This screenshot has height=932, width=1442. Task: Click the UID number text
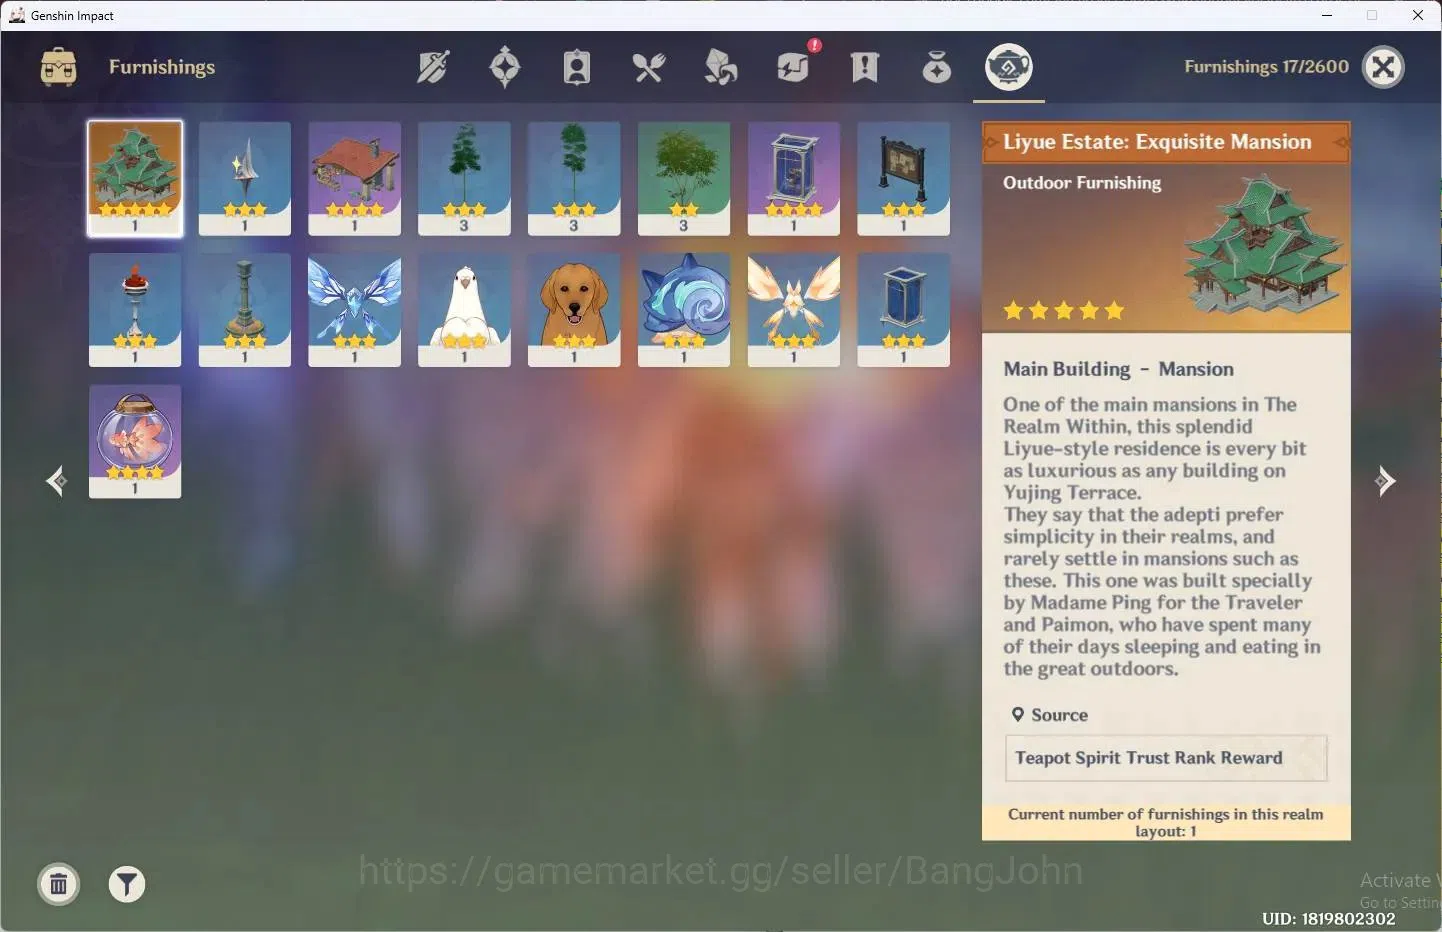pyautogui.click(x=1329, y=918)
